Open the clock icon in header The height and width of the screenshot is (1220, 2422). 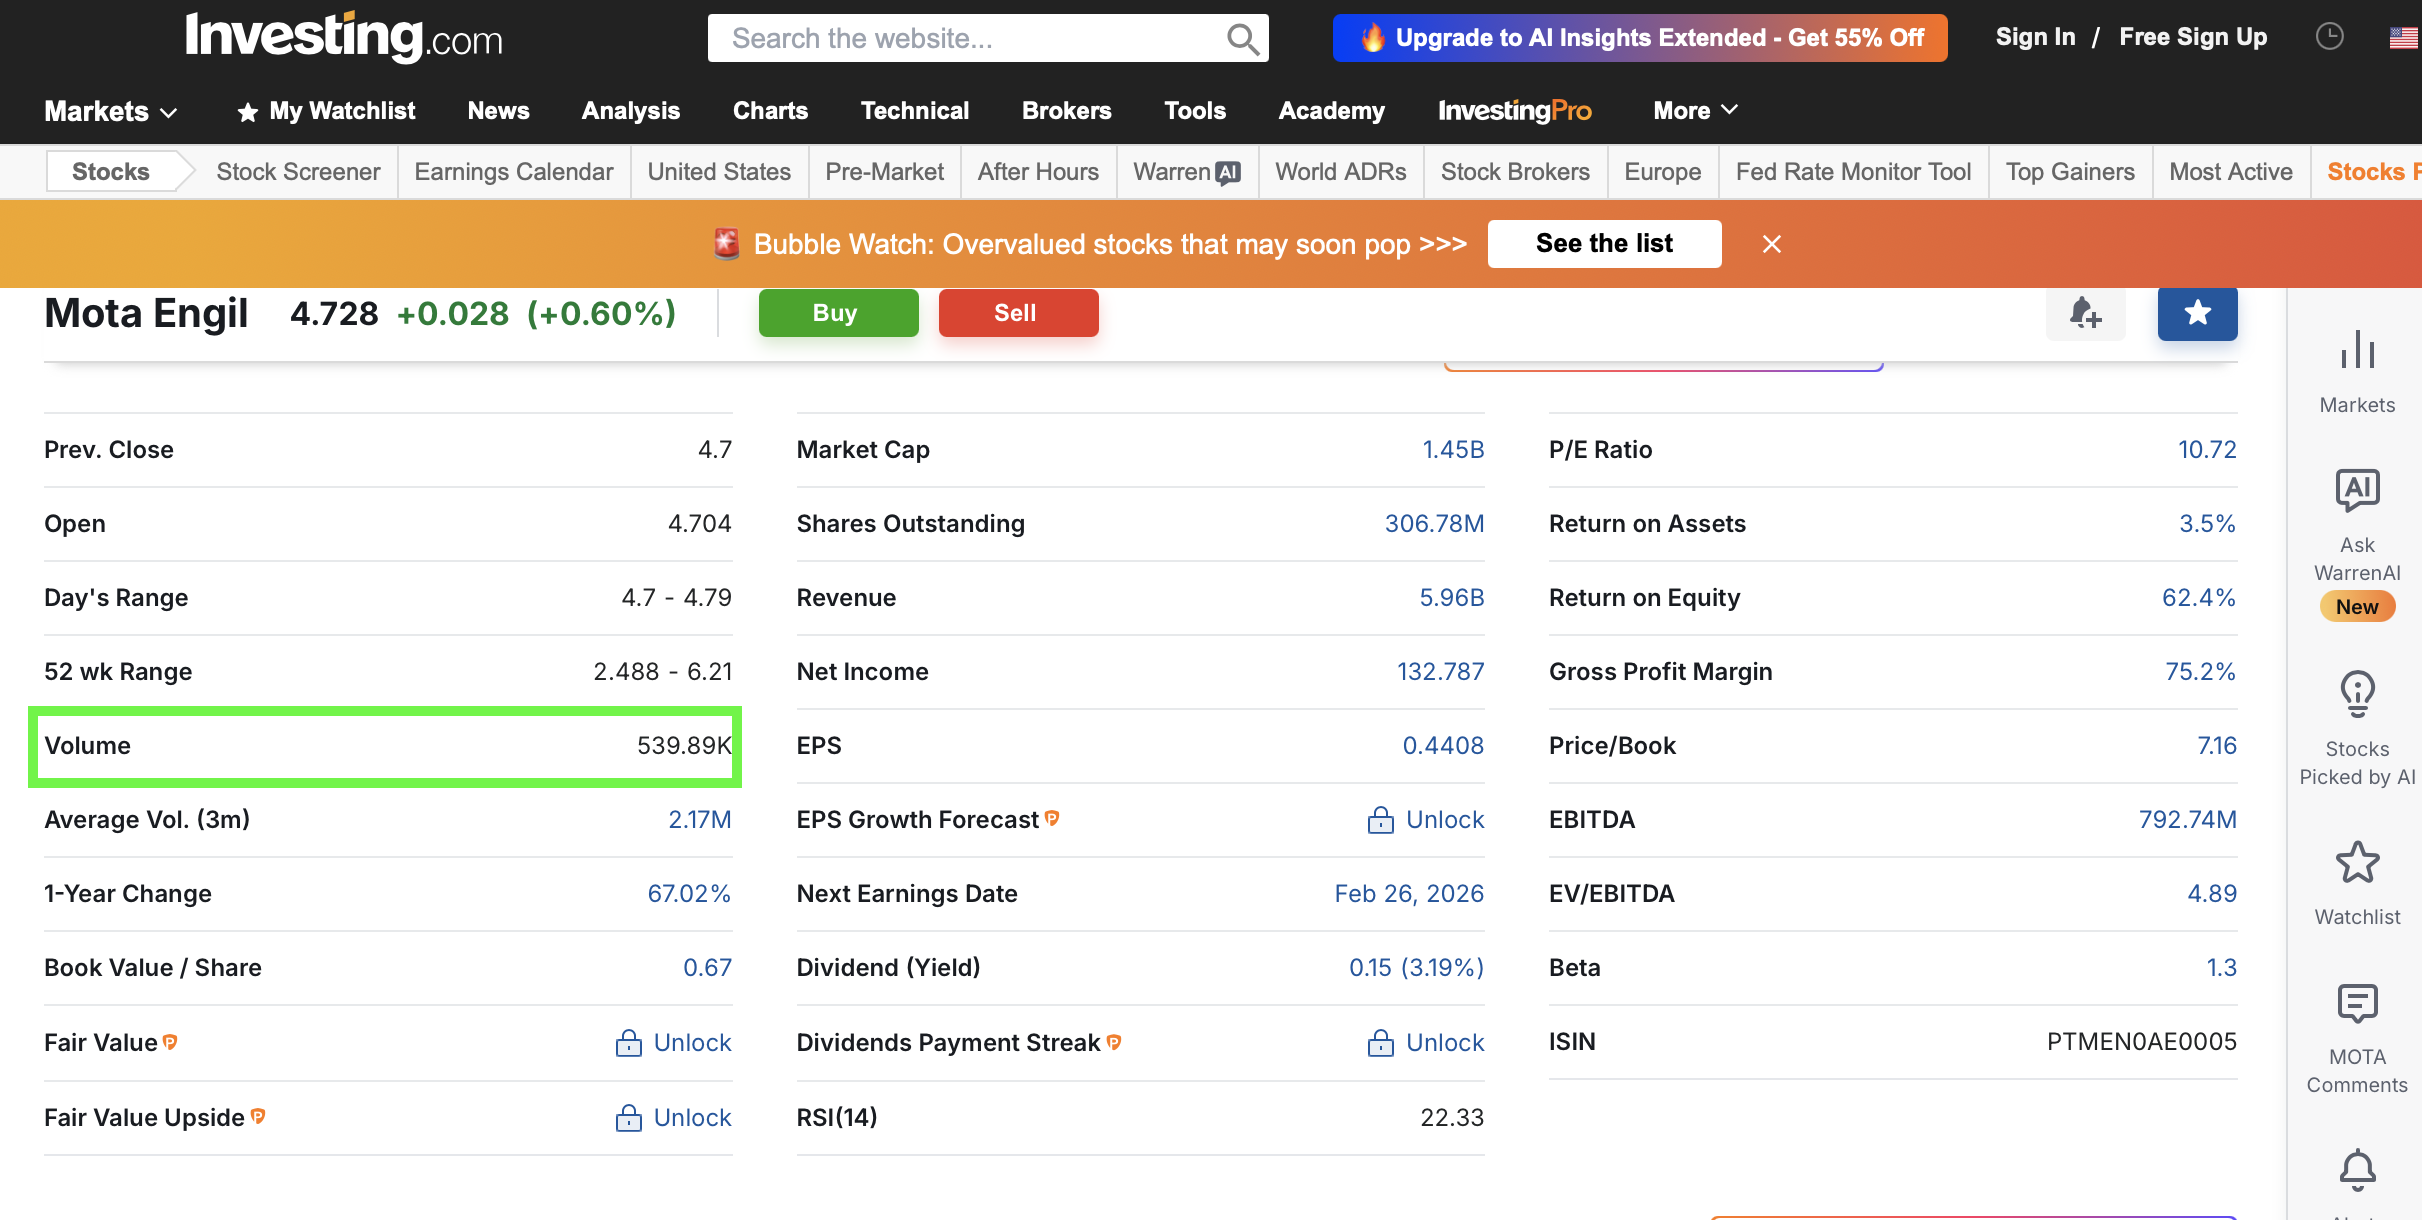(2329, 37)
